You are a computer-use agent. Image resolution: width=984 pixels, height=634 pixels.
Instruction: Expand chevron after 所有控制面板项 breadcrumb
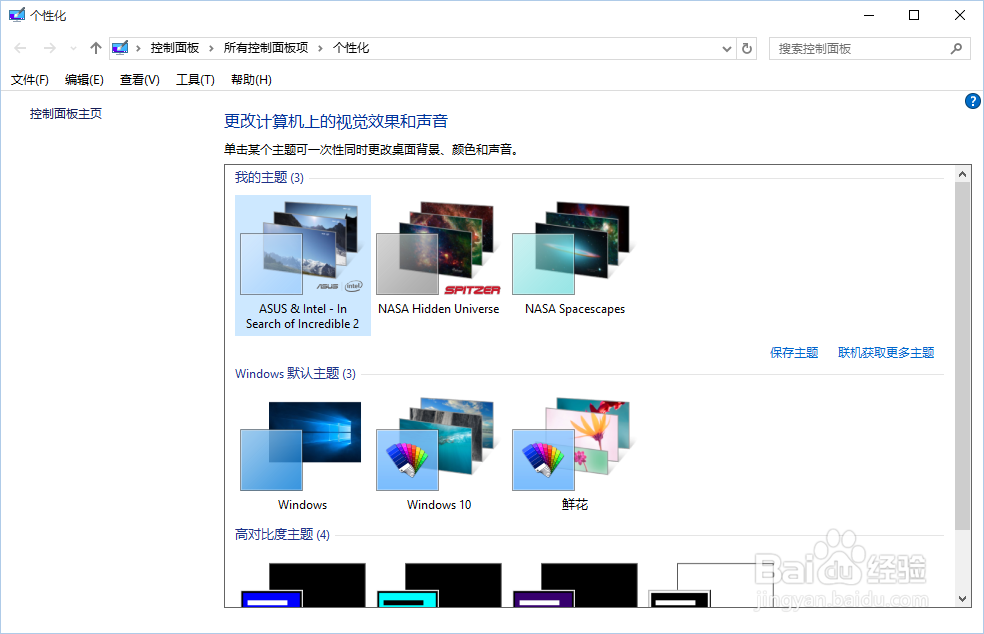(320, 48)
